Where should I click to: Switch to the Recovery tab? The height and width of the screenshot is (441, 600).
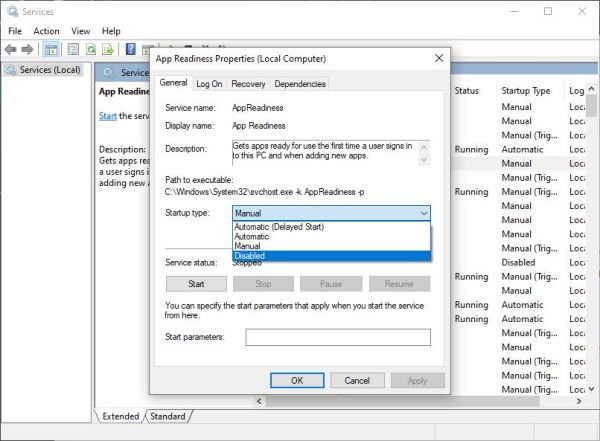click(248, 84)
